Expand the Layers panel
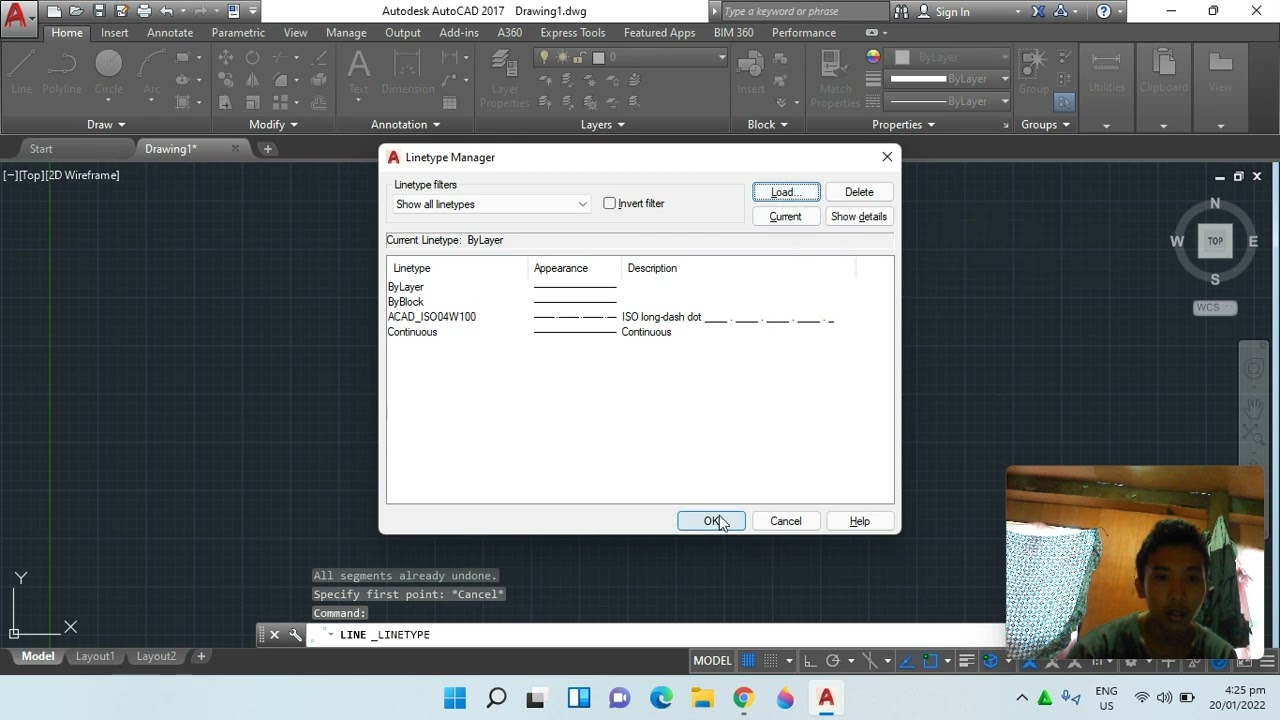Viewport: 1280px width, 720px height. point(603,124)
